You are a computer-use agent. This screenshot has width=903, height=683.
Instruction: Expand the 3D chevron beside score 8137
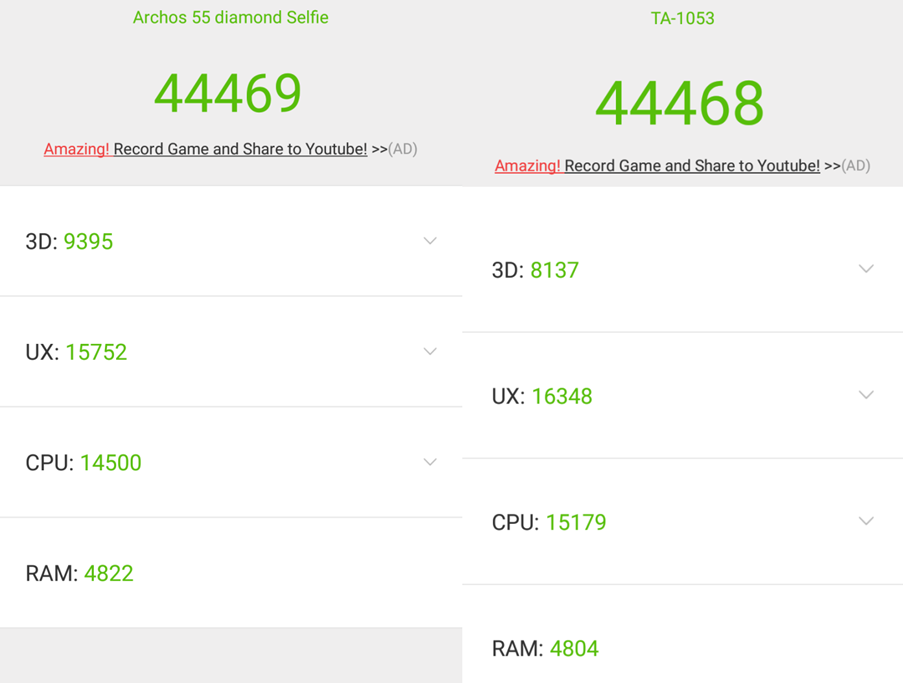(866, 269)
